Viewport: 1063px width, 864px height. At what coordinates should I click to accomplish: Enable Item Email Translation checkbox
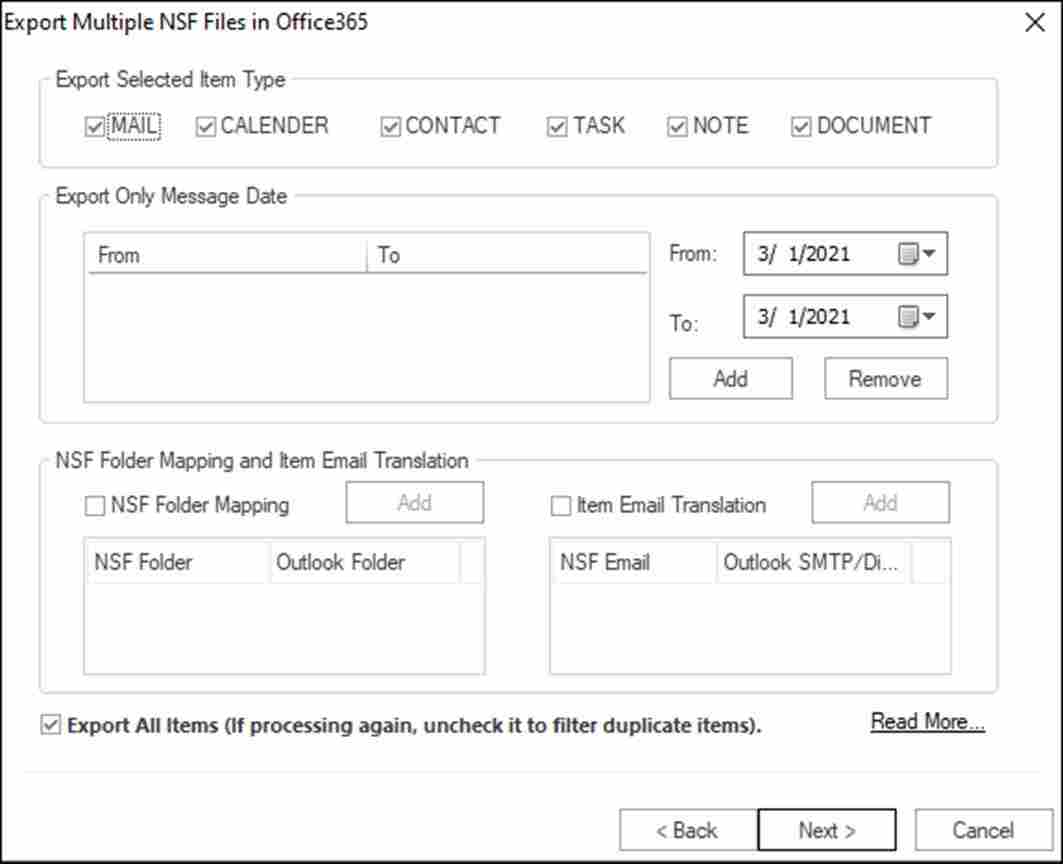click(x=561, y=506)
